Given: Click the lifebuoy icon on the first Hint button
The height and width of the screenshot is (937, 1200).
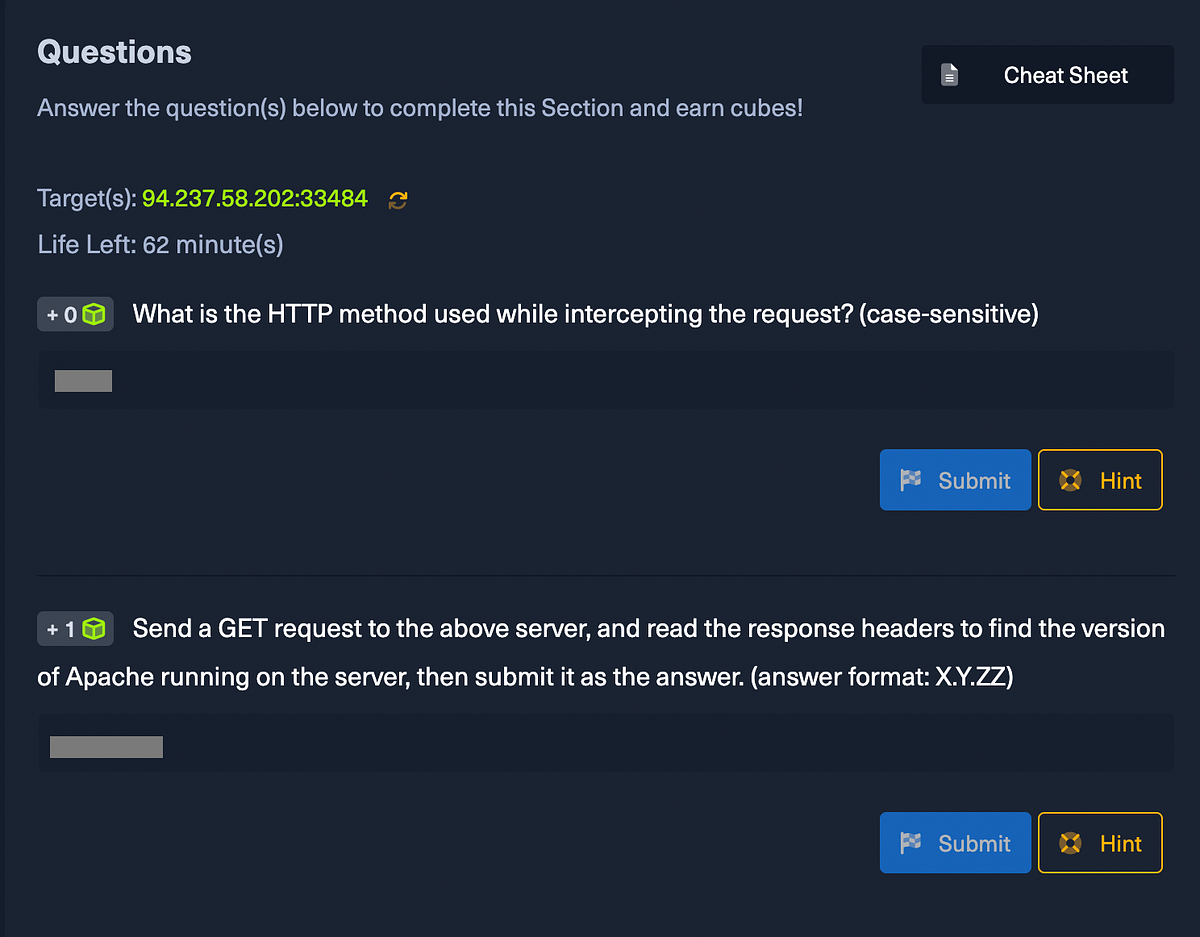Looking at the screenshot, I should (1070, 479).
